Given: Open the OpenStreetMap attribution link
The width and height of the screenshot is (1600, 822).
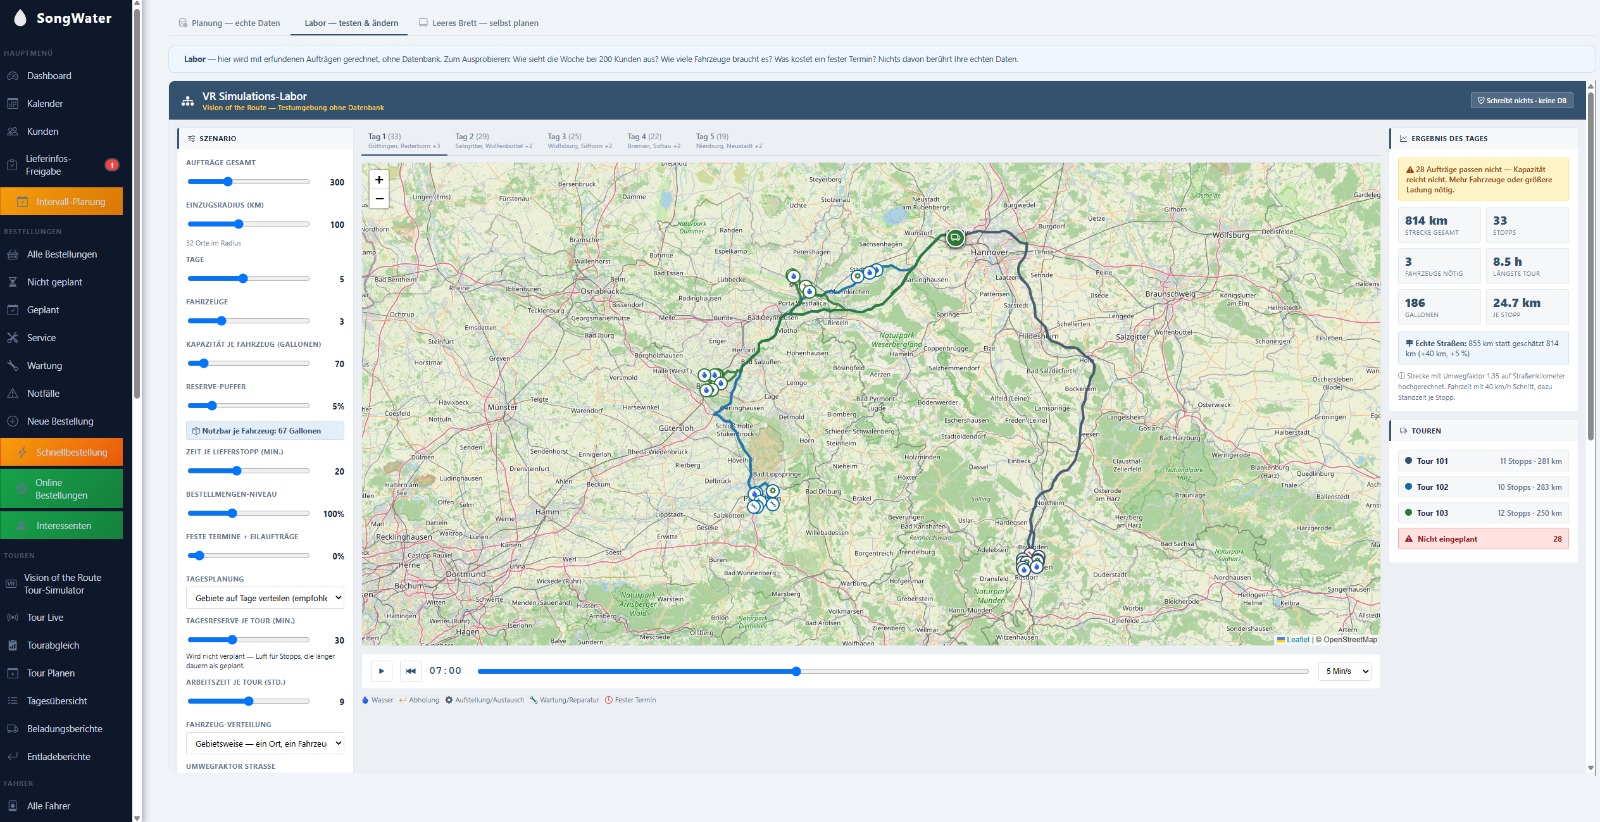Looking at the screenshot, I should tap(1350, 639).
